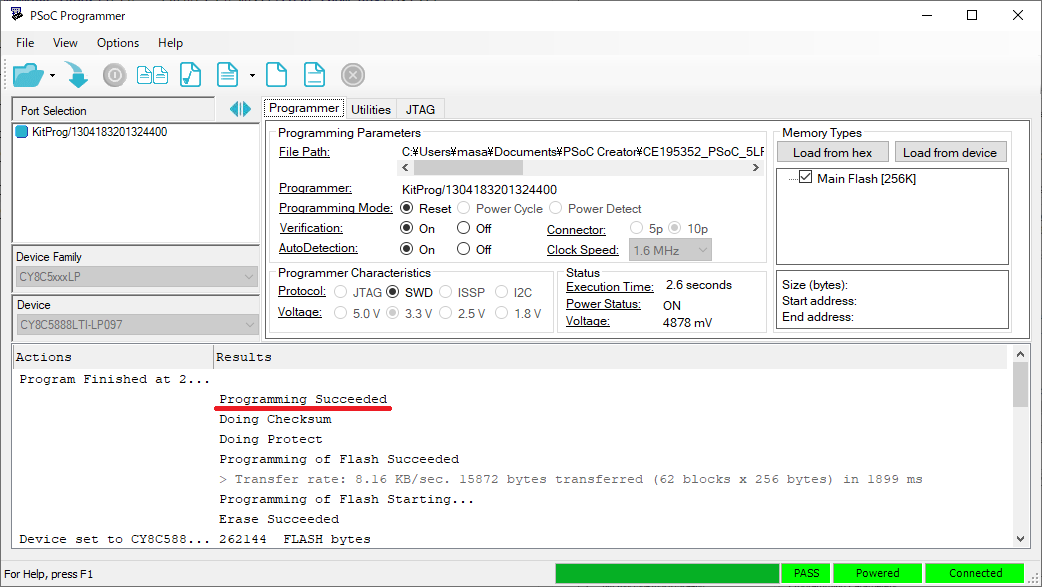Click the Load from device button

950,152
